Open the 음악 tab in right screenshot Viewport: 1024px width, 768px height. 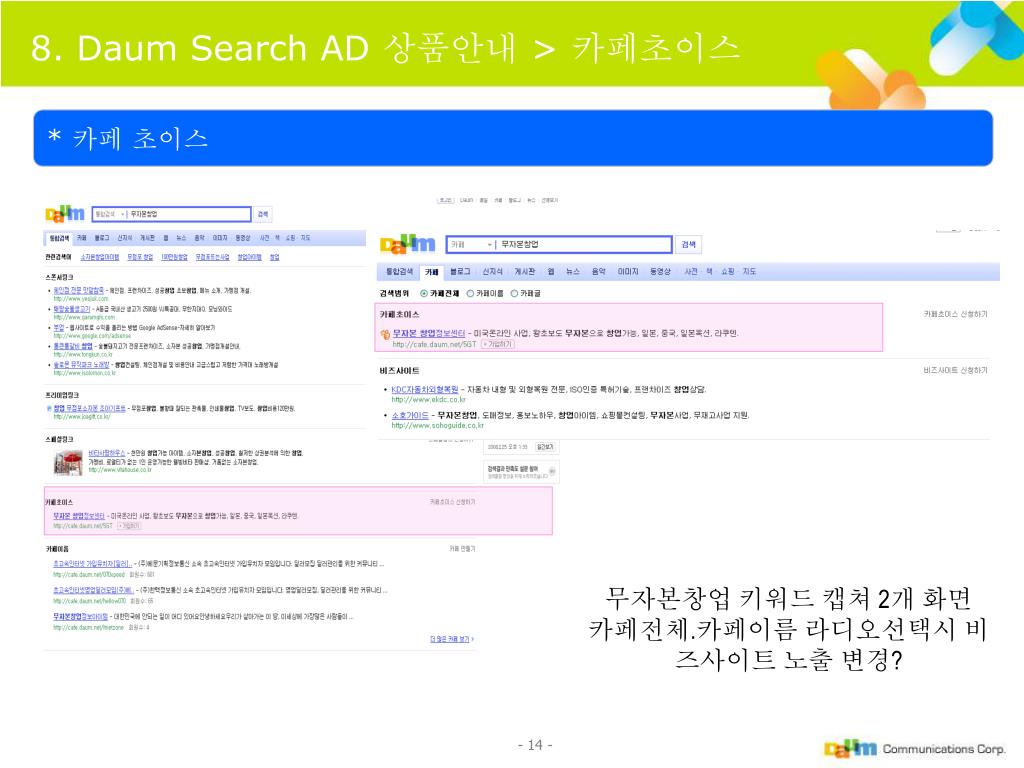(x=598, y=272)
